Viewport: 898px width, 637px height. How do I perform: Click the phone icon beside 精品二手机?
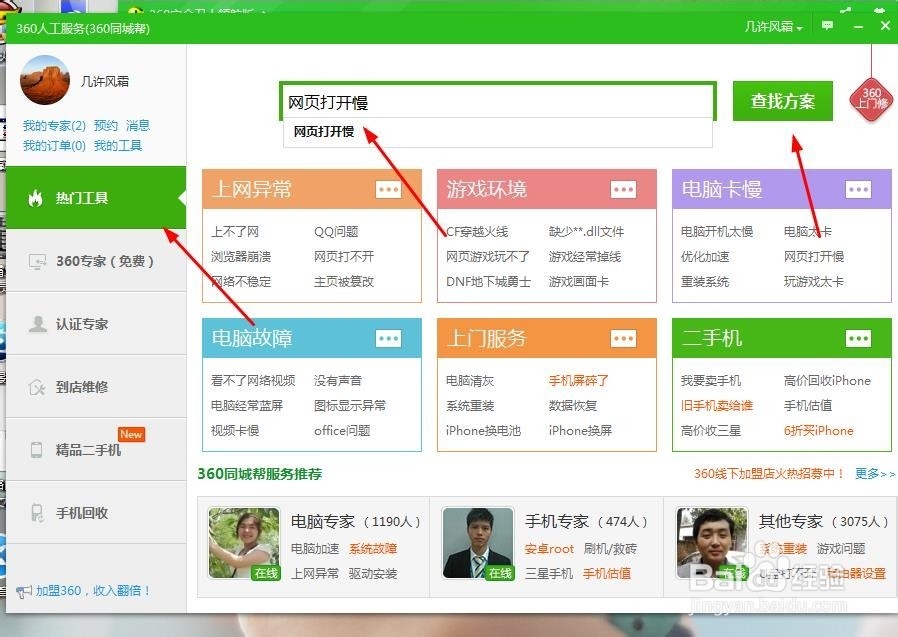[36, 450]
